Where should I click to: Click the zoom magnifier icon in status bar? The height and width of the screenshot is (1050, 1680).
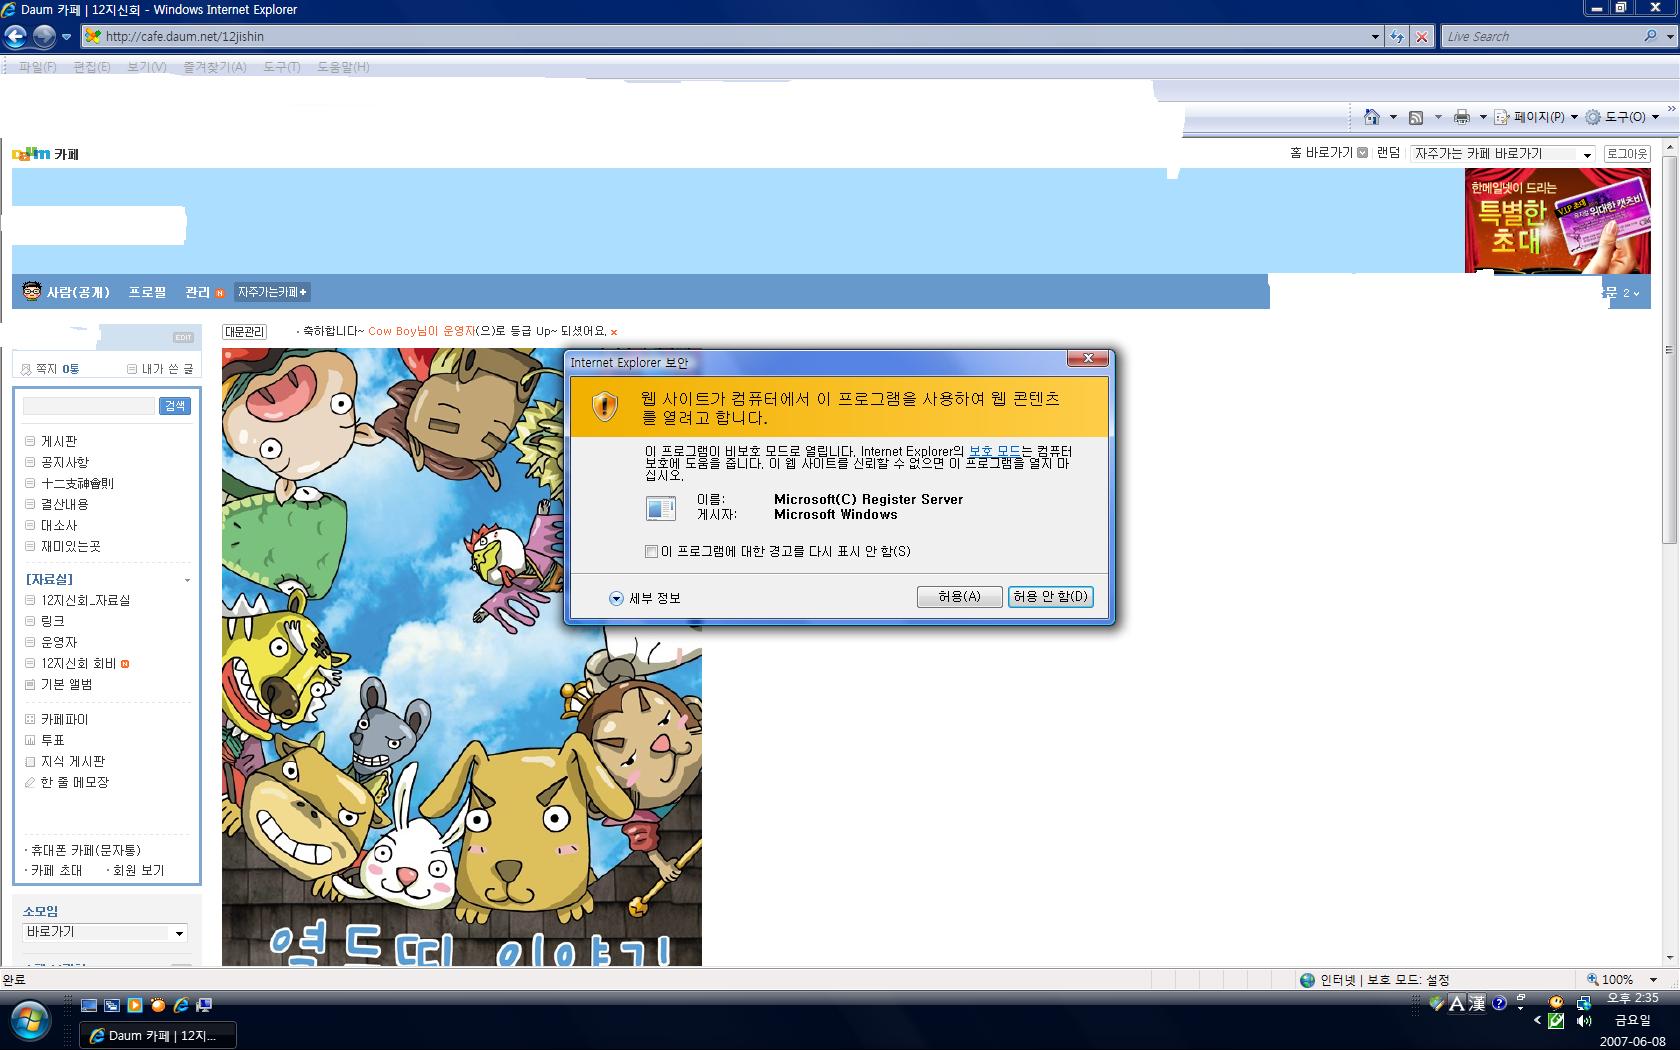click(1593, 979)
